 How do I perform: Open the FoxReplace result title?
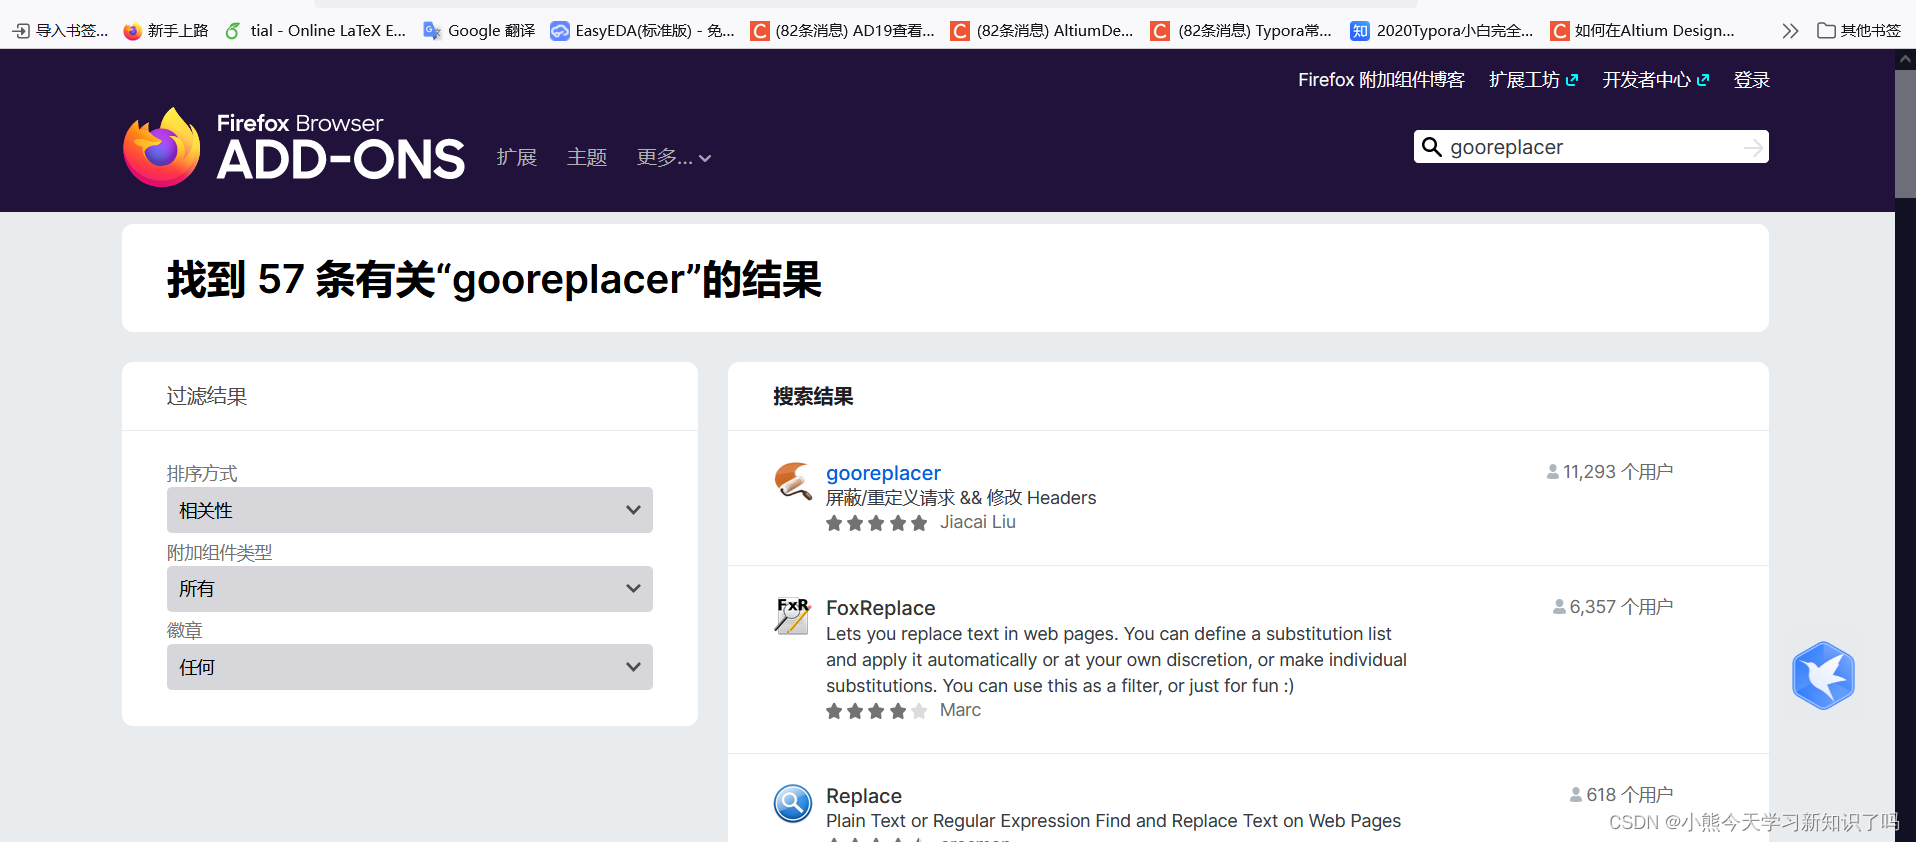pyautogui.click(x=881, y=608)
